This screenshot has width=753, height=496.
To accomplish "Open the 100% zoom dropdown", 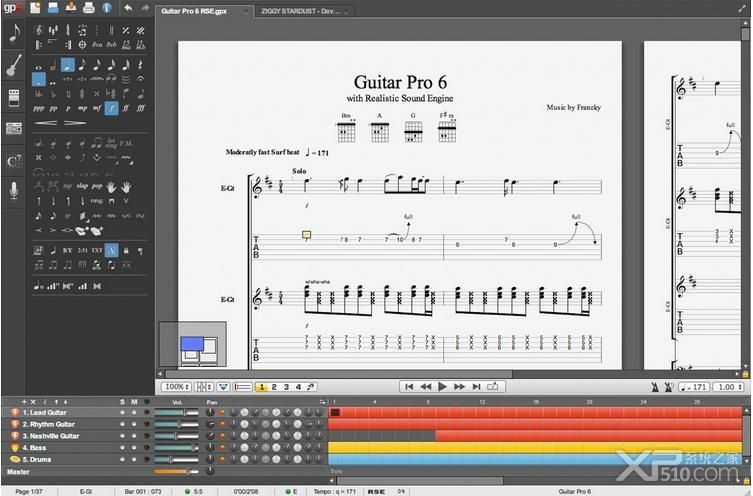I will pyautogui.click(x=177, y=387).
